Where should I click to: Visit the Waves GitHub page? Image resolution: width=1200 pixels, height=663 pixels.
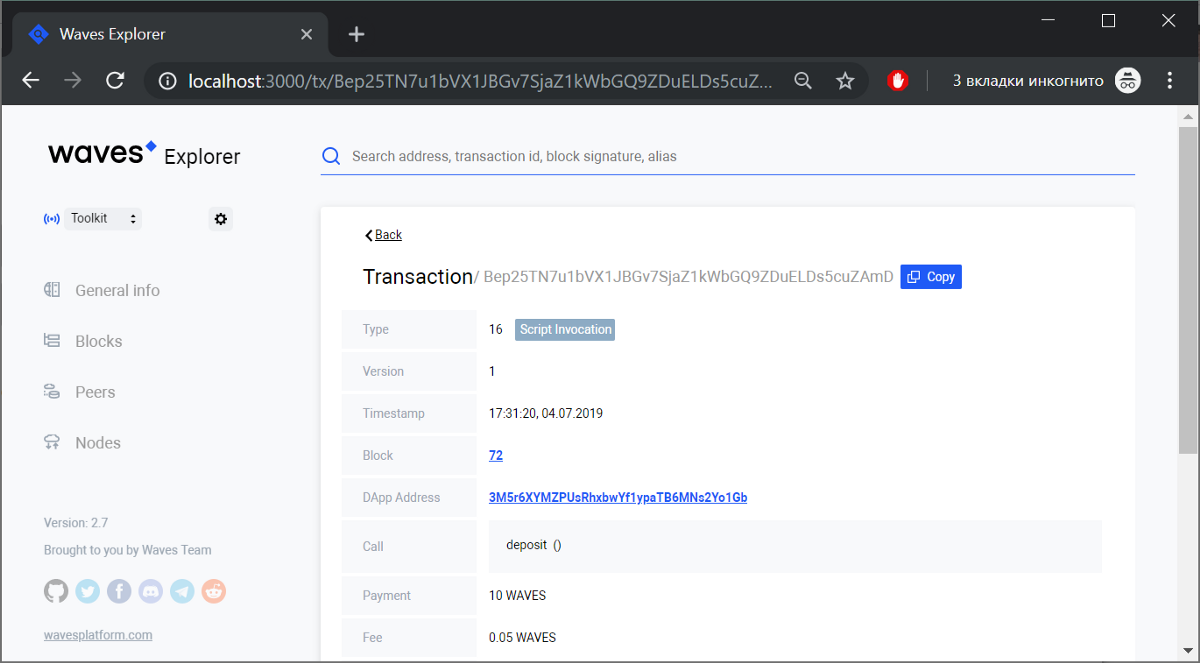click(55, 591)
